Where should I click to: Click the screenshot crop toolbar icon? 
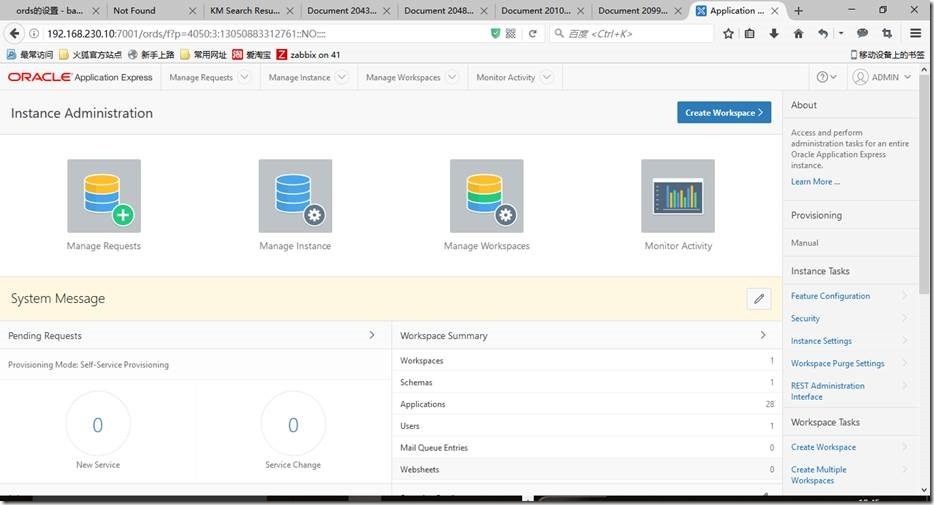pyautogui.click(x=887, y=33)
